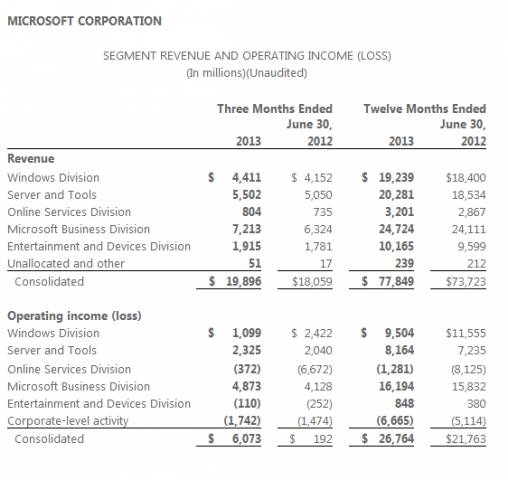Select the Segment Revenue and Operating Income title
Image resolution: width=508 pixels, height=480 pixels.
pos(247,56)
